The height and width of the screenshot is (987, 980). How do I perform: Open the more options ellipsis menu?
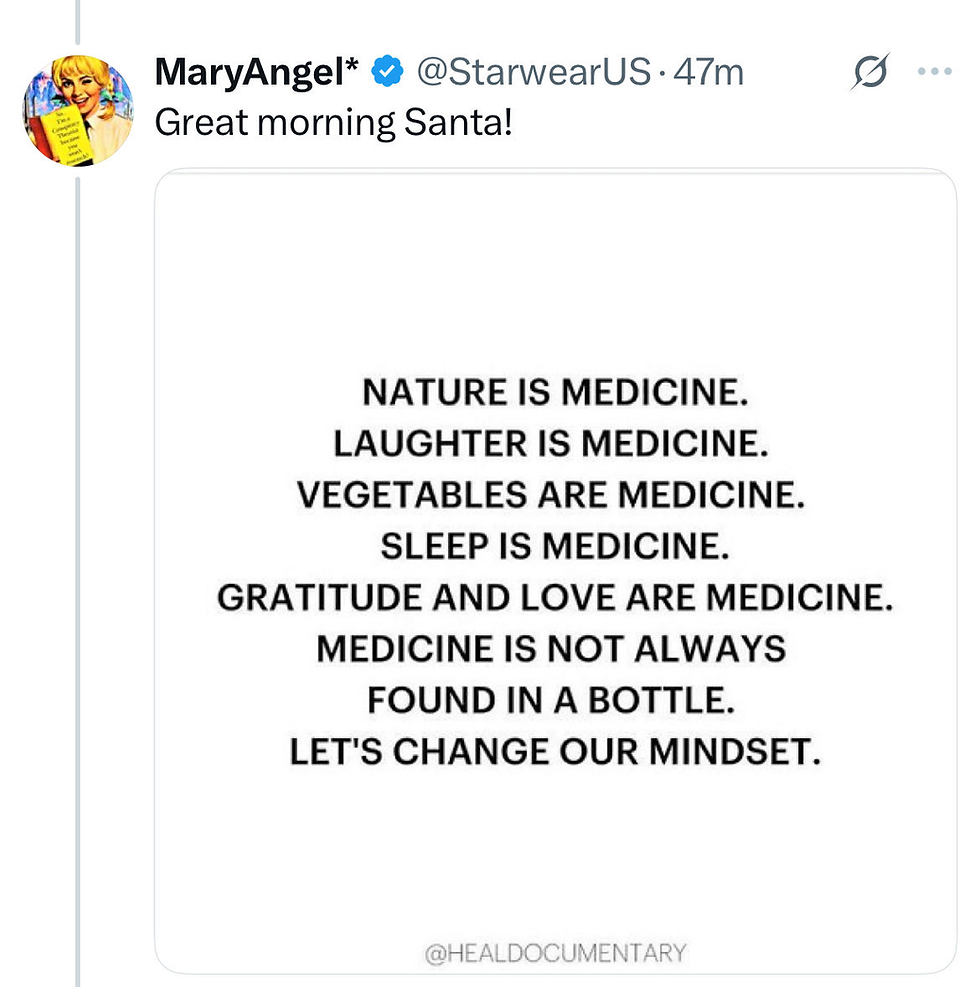tap(934, 73)
